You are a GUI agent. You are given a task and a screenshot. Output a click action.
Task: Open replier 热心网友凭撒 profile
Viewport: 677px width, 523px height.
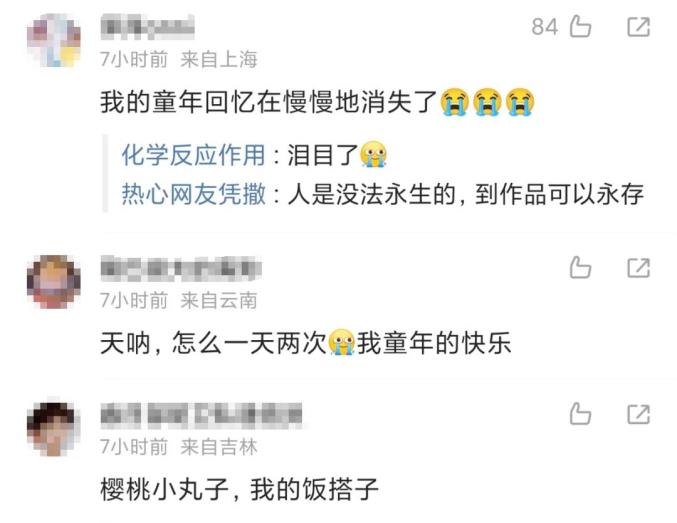(x=193, y=194)
